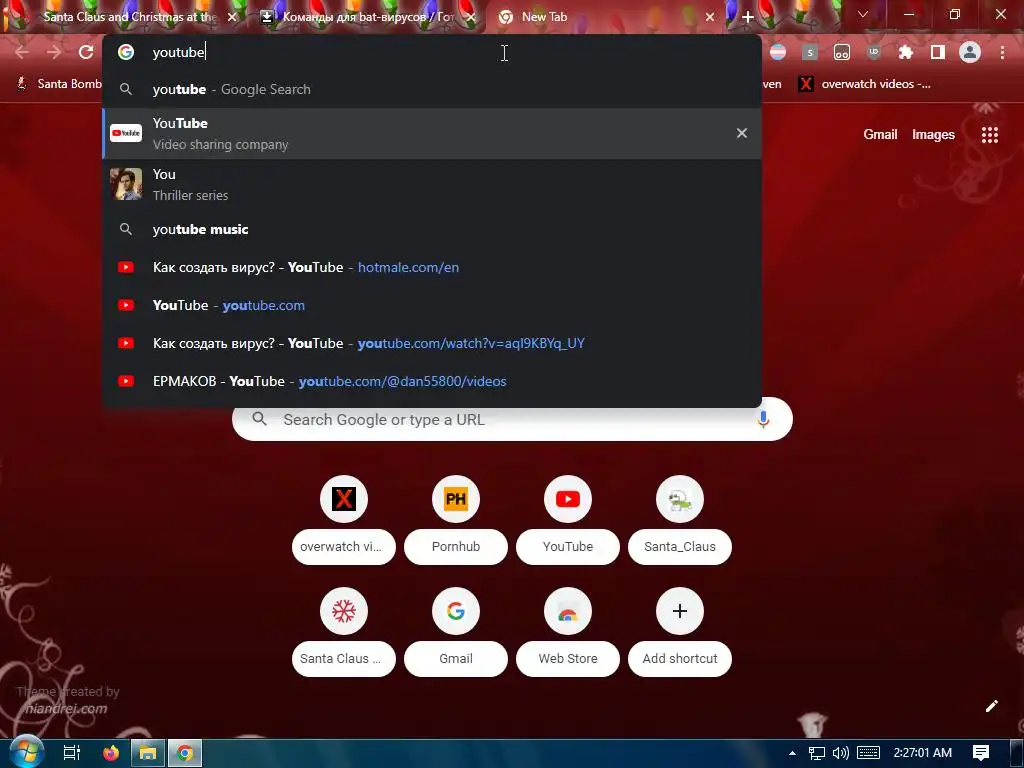Launch Firefox from the taskbar
The width and height of the screenshot is (1024, 768).
click(111, 753)
